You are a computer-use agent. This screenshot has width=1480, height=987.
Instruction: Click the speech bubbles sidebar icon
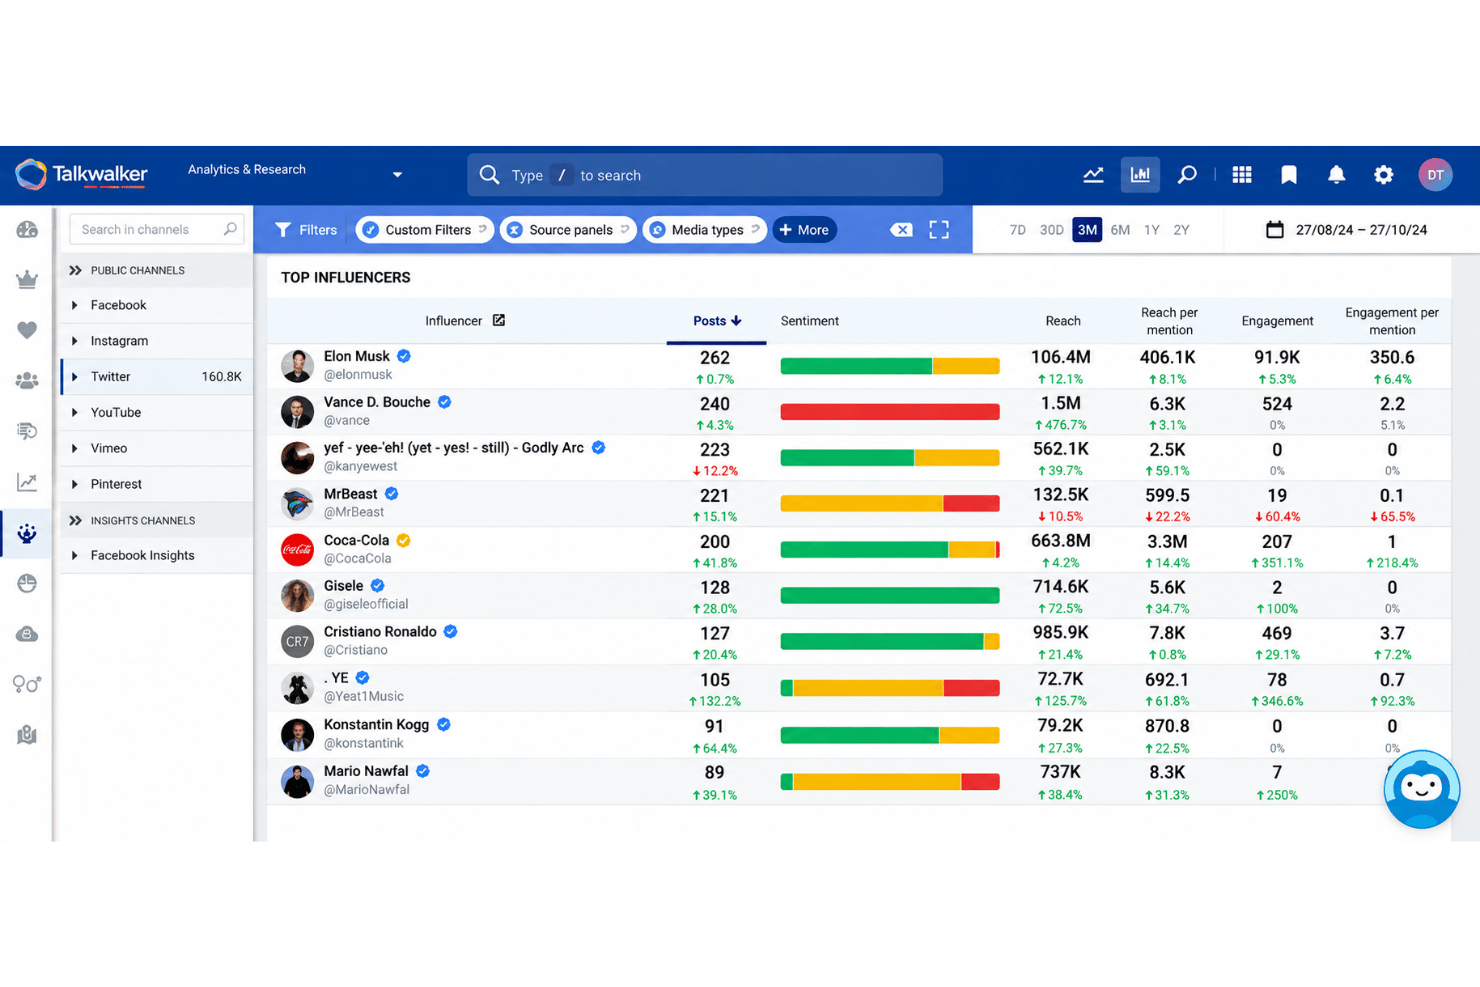27,431
